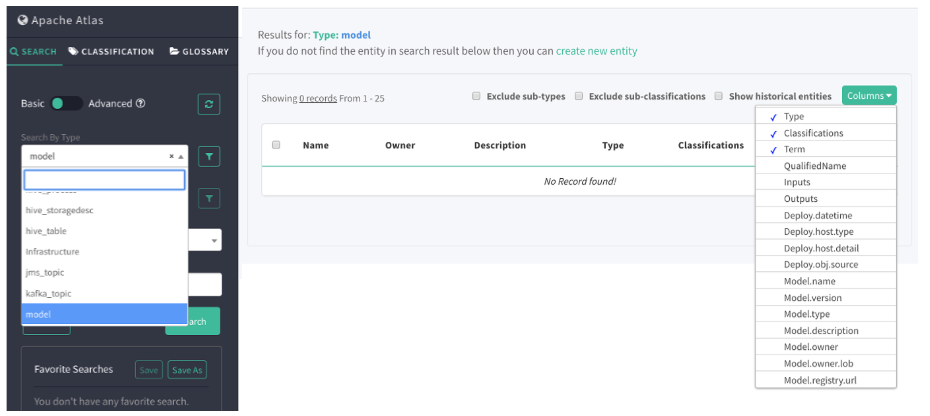This screenshot has height=416, width=930.
Task: Select all rows header checkbox
Action: (x=276, y=145)
